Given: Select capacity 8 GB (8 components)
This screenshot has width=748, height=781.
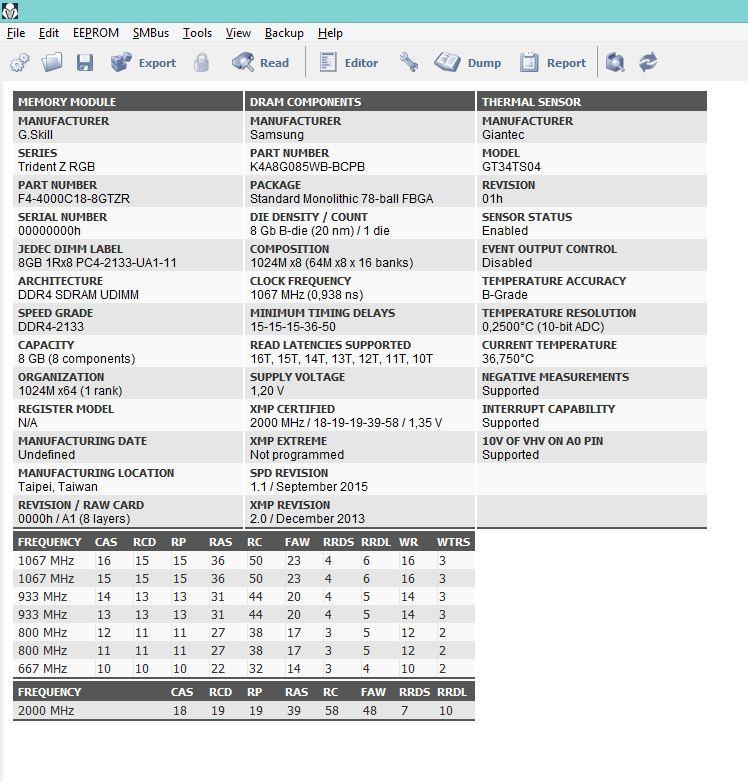Looking at the screenshot, I should pyautogui.click(x=77, y=359).
